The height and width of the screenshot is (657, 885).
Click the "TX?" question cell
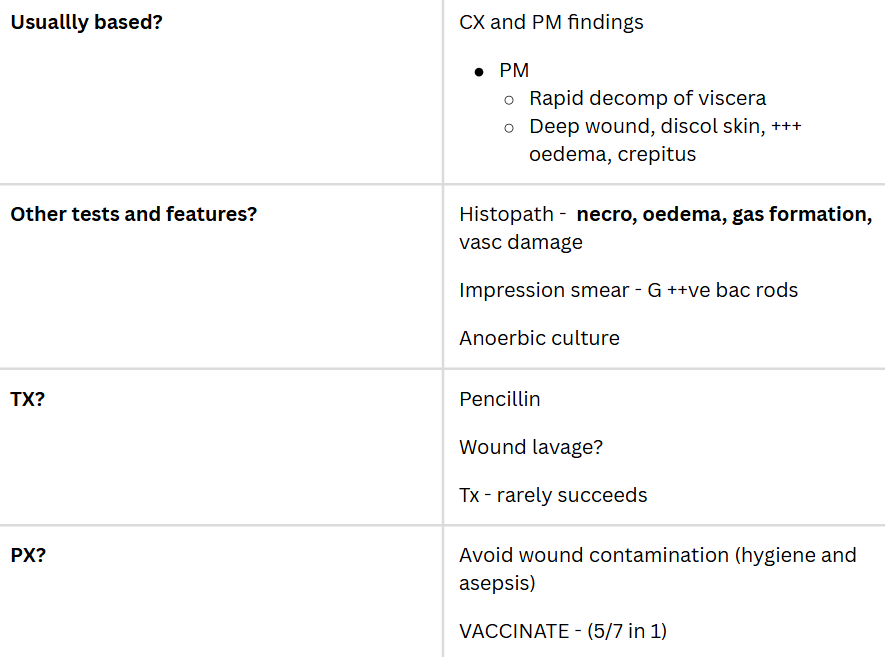tap(29, 399)
